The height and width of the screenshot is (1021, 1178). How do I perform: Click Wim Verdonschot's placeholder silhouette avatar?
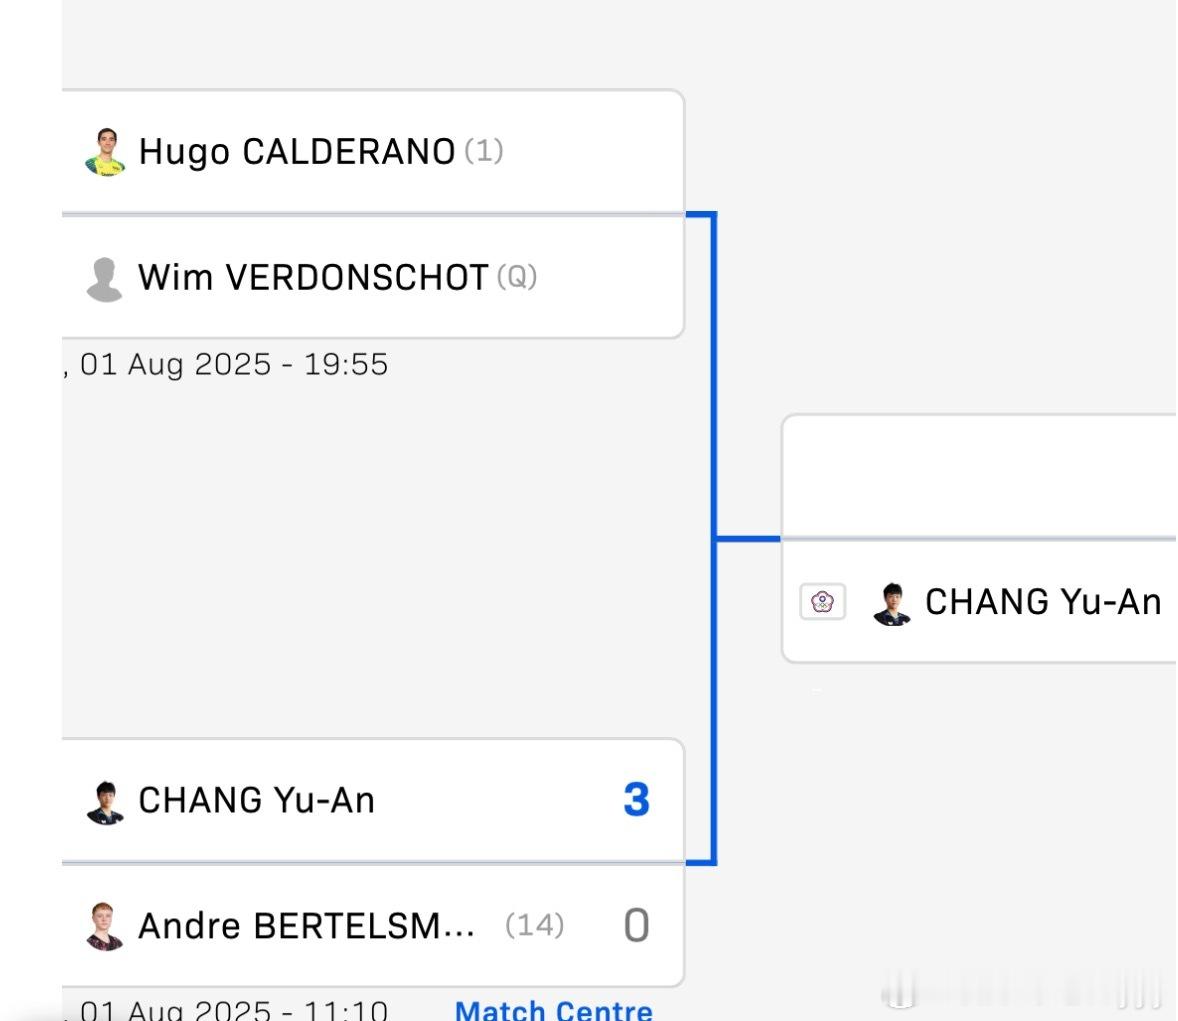(x=104, y=279)
